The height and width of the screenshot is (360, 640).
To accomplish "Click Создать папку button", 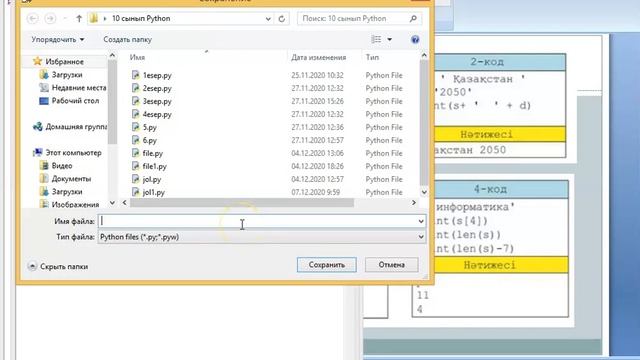I will pos(127,40).
